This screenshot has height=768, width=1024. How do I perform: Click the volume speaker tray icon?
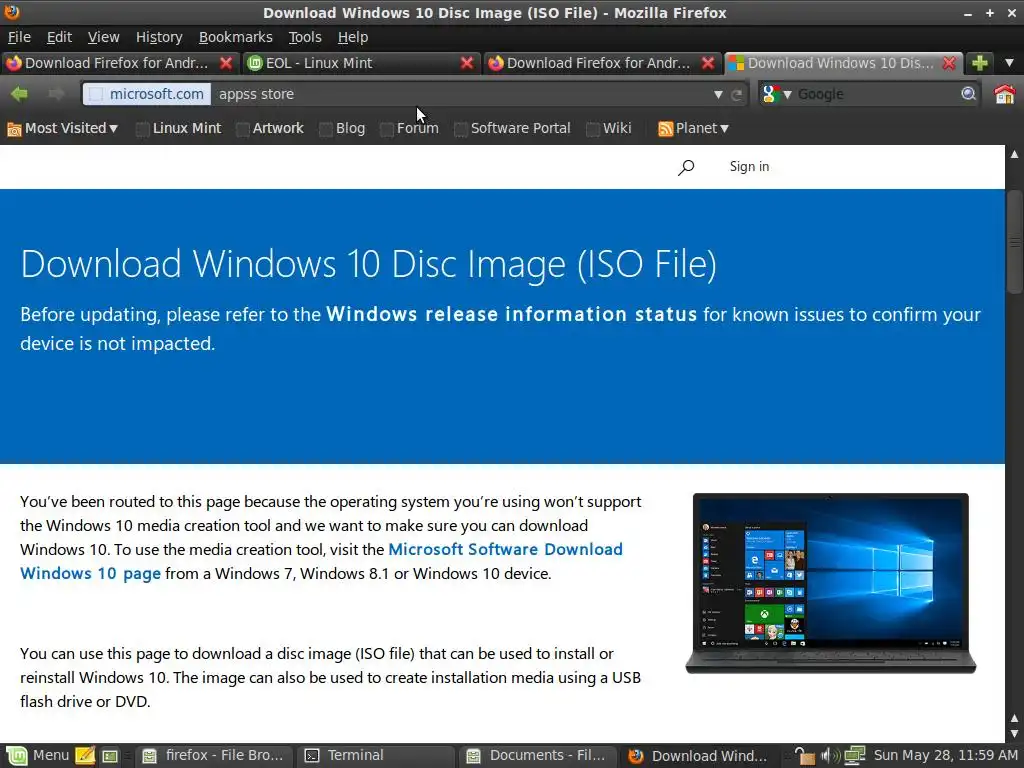coord(830,756)
